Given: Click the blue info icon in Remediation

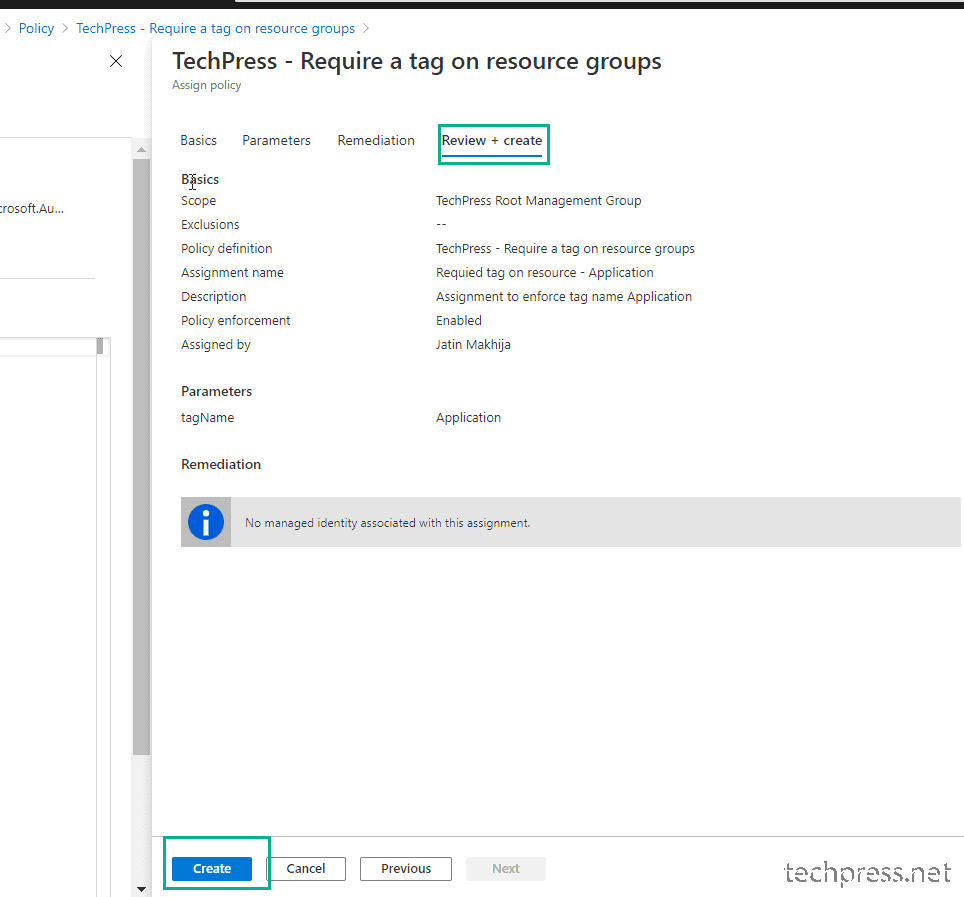Looking at the screenshot, I should [x=206, y=522].
